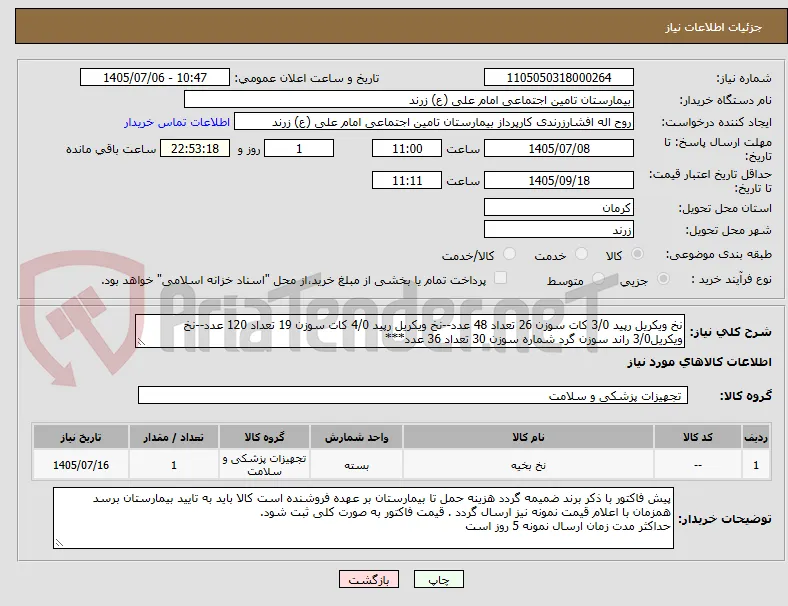Click the buyer organization name field

(x=409, y=99)
